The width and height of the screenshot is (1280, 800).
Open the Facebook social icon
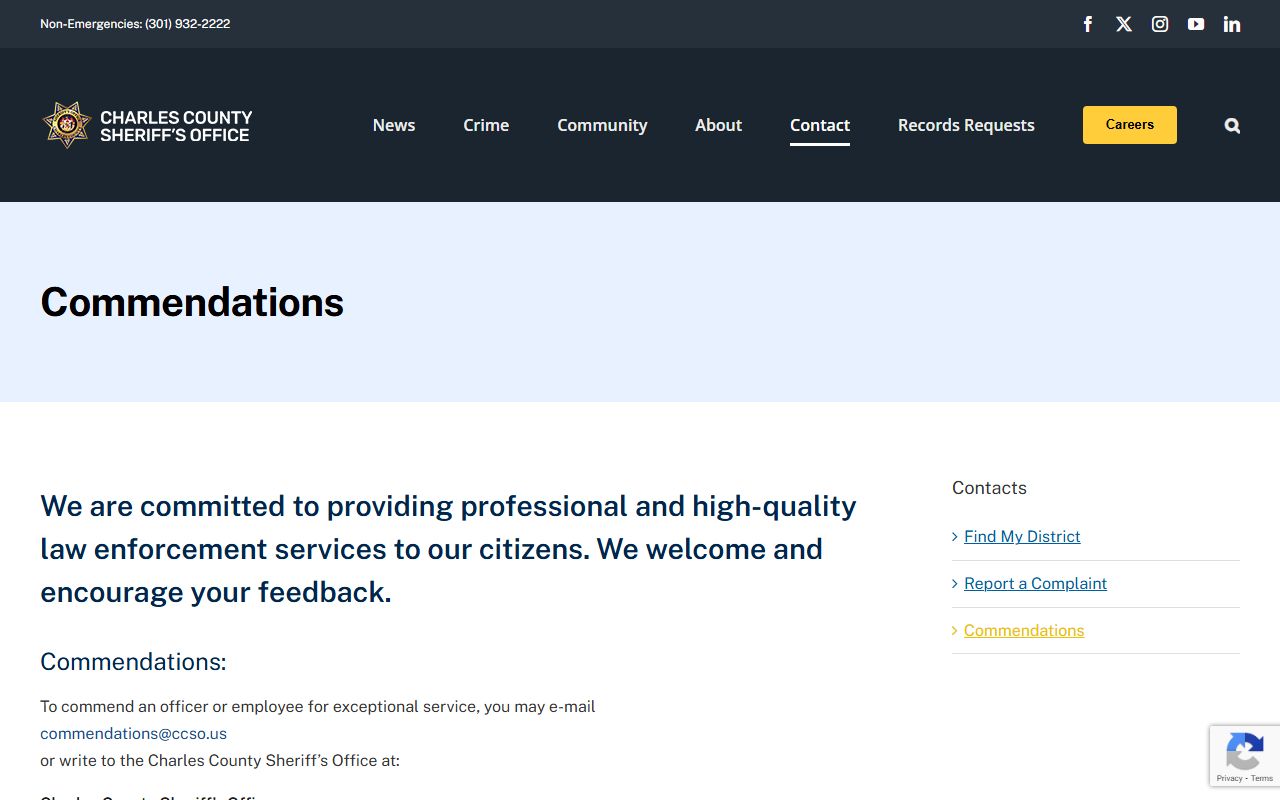1088,24
